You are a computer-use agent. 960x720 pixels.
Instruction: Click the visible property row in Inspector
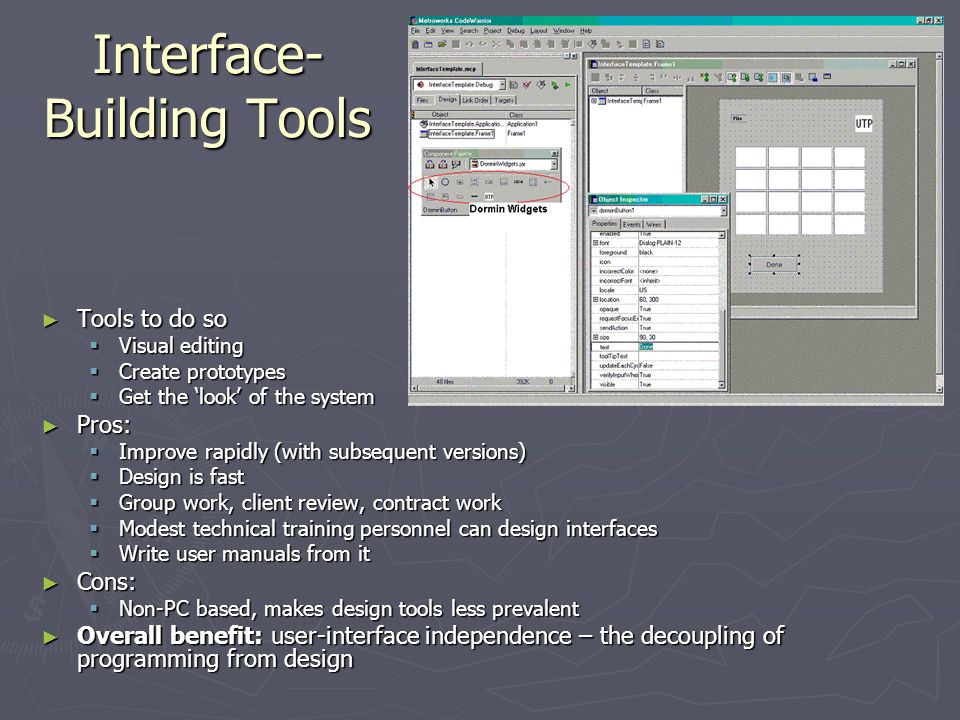(654, 384)
